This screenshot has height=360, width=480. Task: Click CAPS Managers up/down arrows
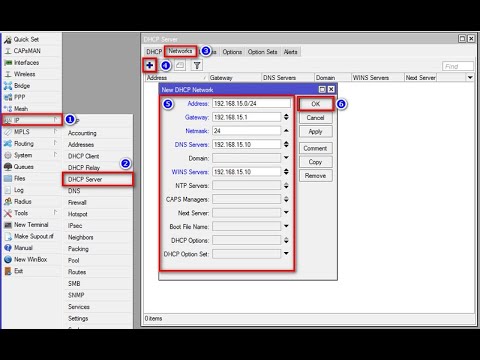[286, 199]
